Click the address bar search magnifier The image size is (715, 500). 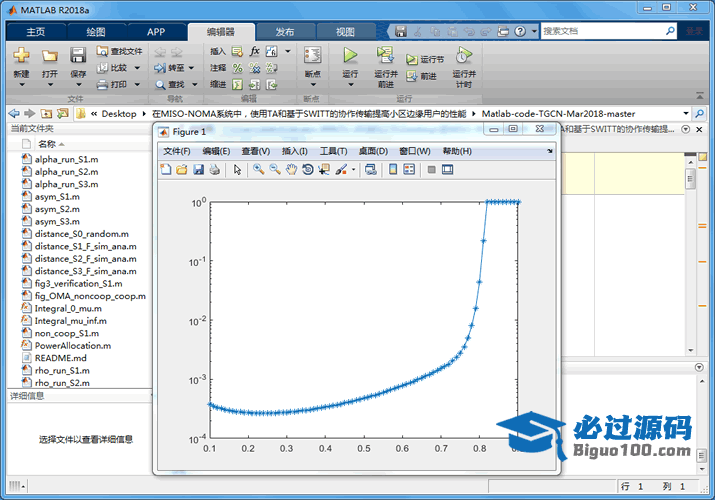699,113
